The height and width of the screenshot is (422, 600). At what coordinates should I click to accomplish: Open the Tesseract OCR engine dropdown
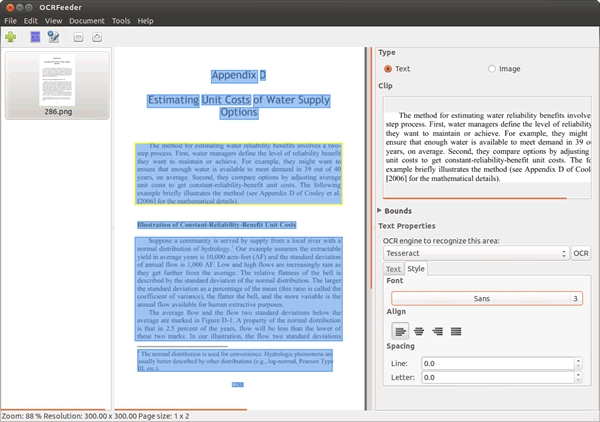tap(475, 254)
